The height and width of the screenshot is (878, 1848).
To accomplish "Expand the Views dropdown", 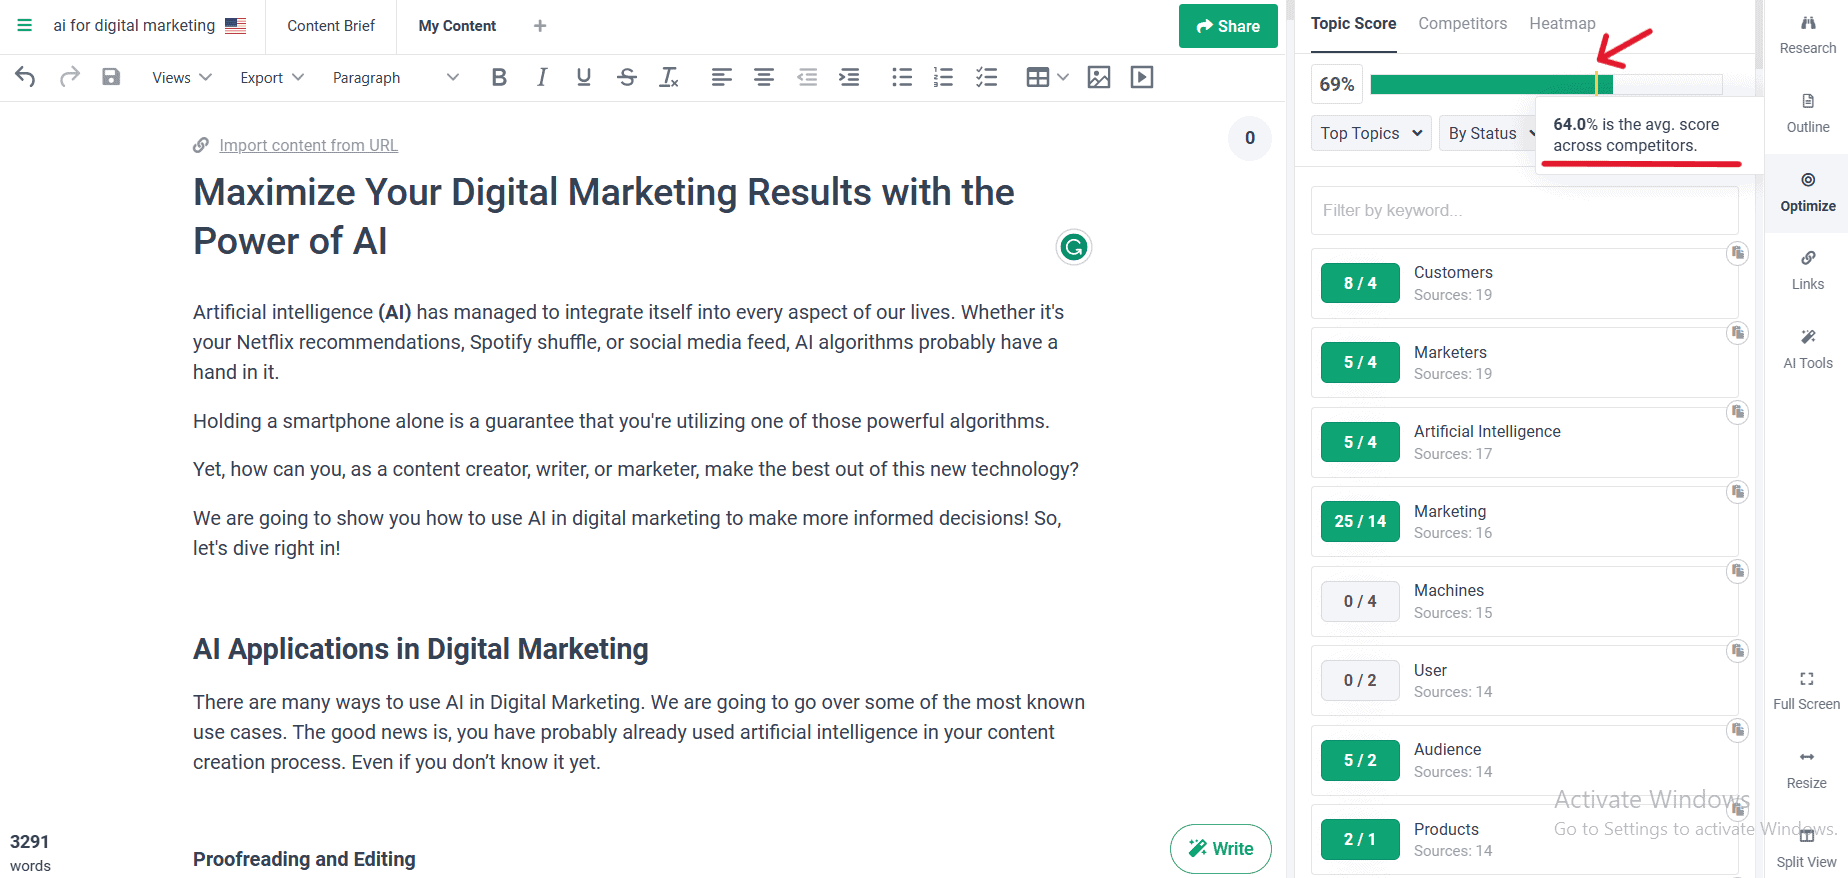I will point(181,77).
